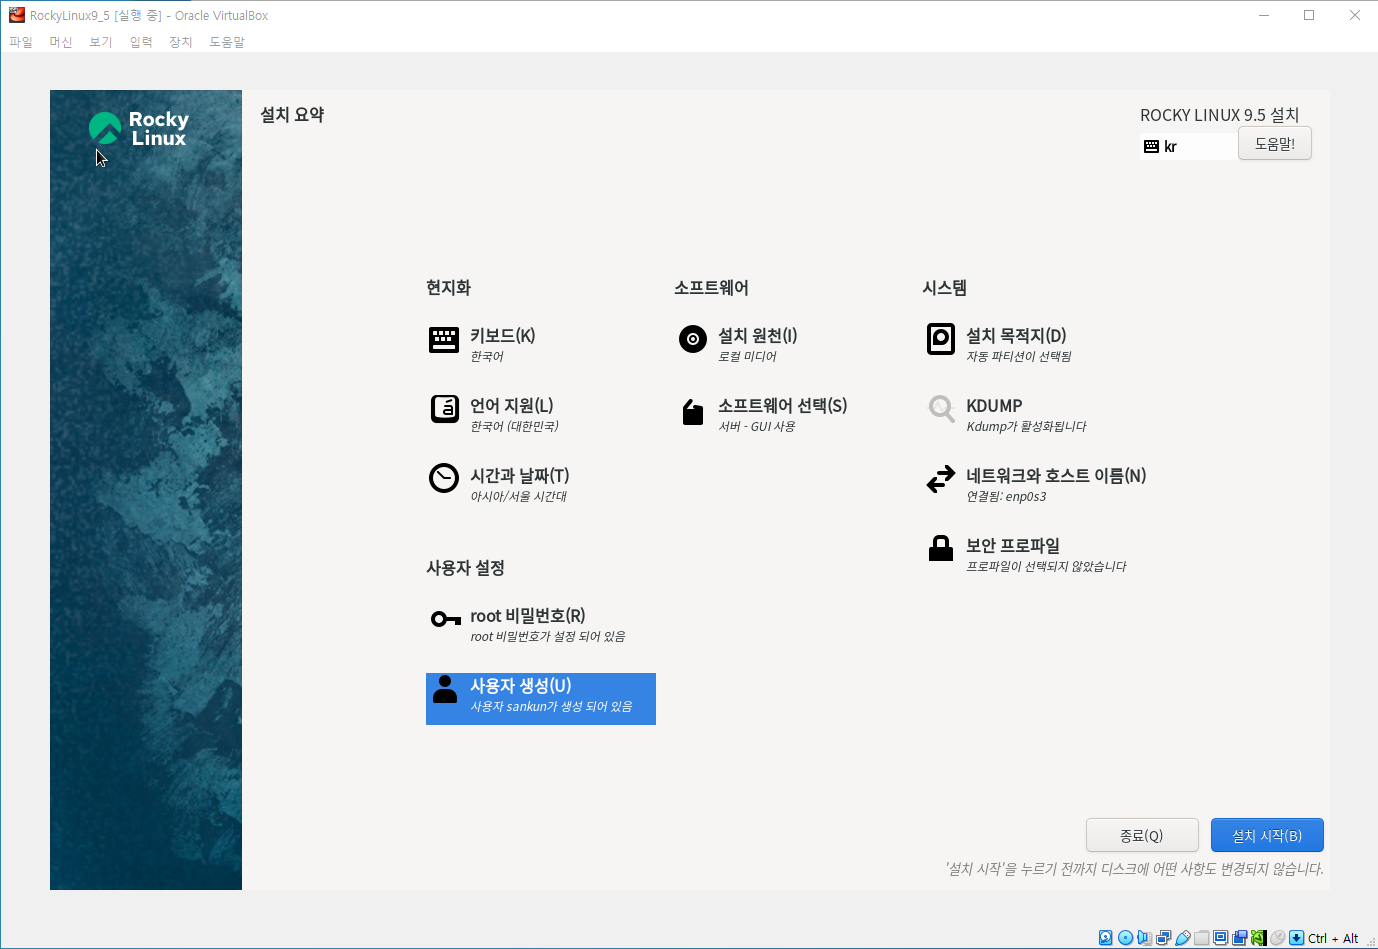The image size is (1378, 949).
Task: Click VirtualBox display status icon
Action: (1220, 938)
